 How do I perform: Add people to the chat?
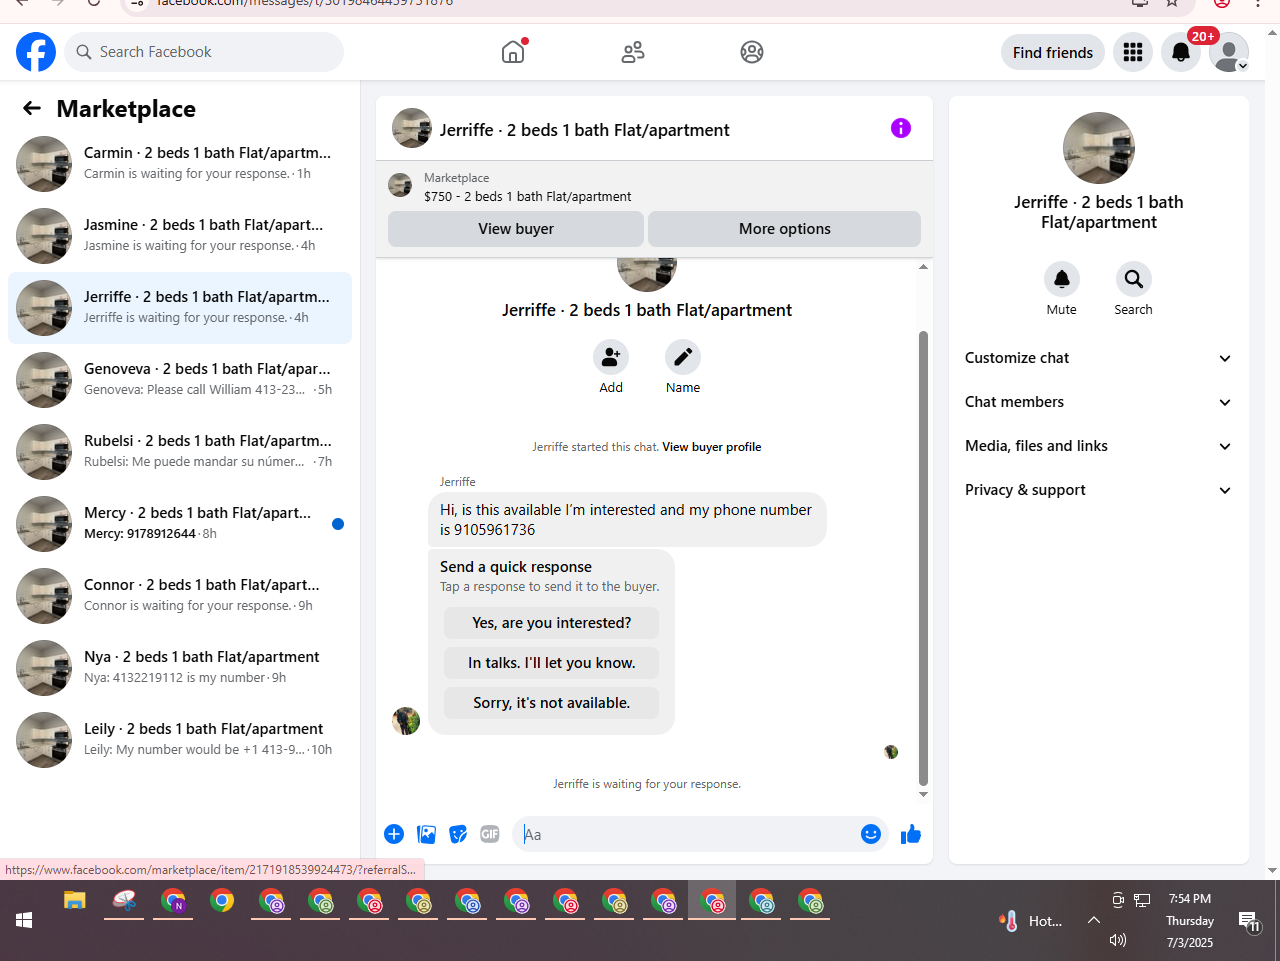point(611,357)
